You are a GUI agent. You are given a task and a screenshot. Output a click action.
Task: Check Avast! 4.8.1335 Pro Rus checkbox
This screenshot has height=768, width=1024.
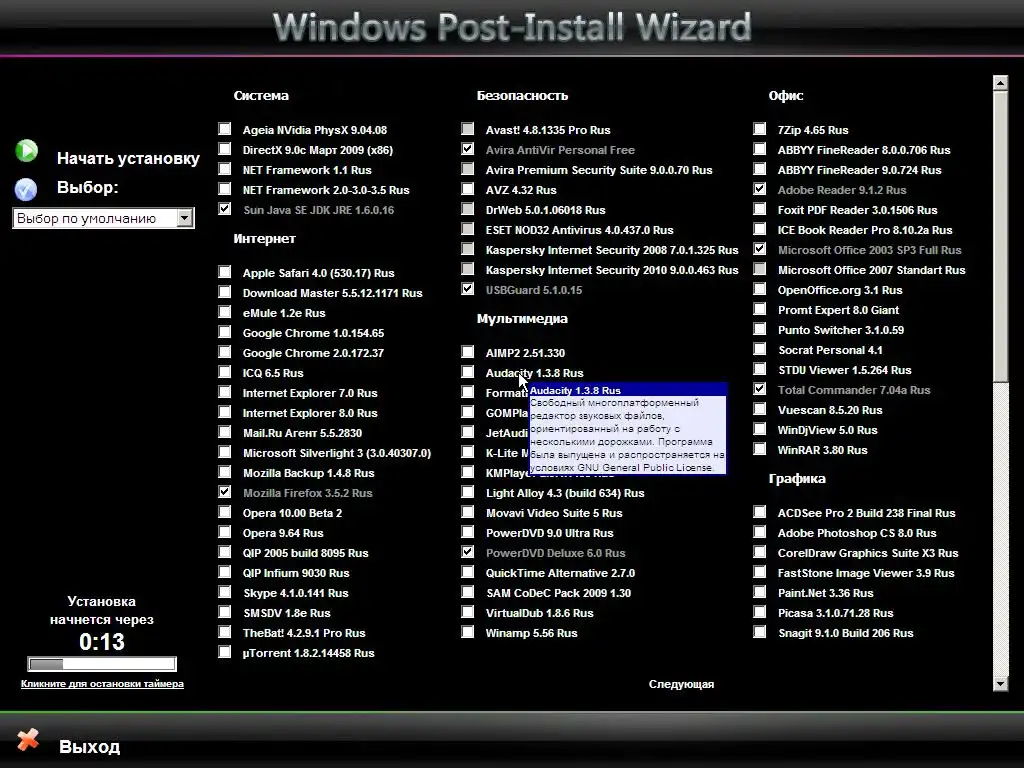(468, 129)
